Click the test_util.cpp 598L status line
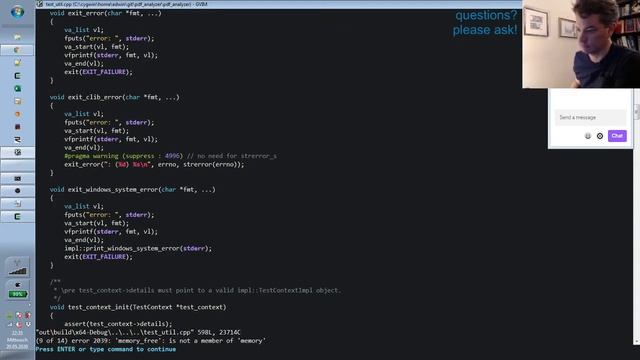Viewport: 640px width, 360px height. 138,332
